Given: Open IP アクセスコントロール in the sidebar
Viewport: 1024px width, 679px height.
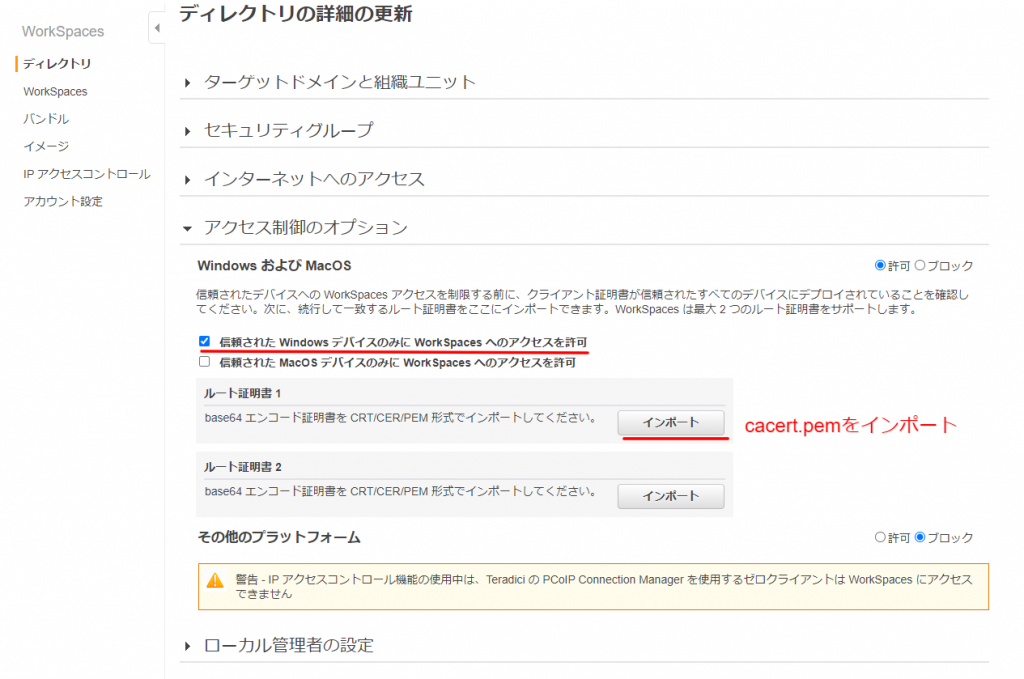Looking at the screenshot, I should tap(87, 174).
